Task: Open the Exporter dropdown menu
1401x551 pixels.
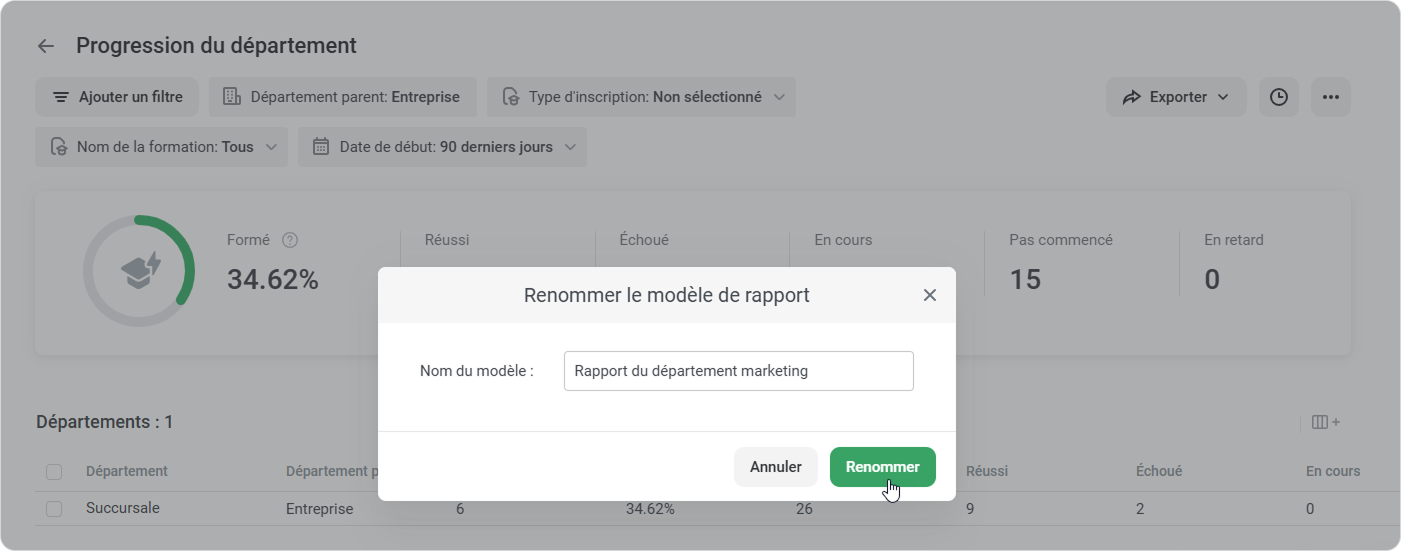Action: tap(1176, 97)
